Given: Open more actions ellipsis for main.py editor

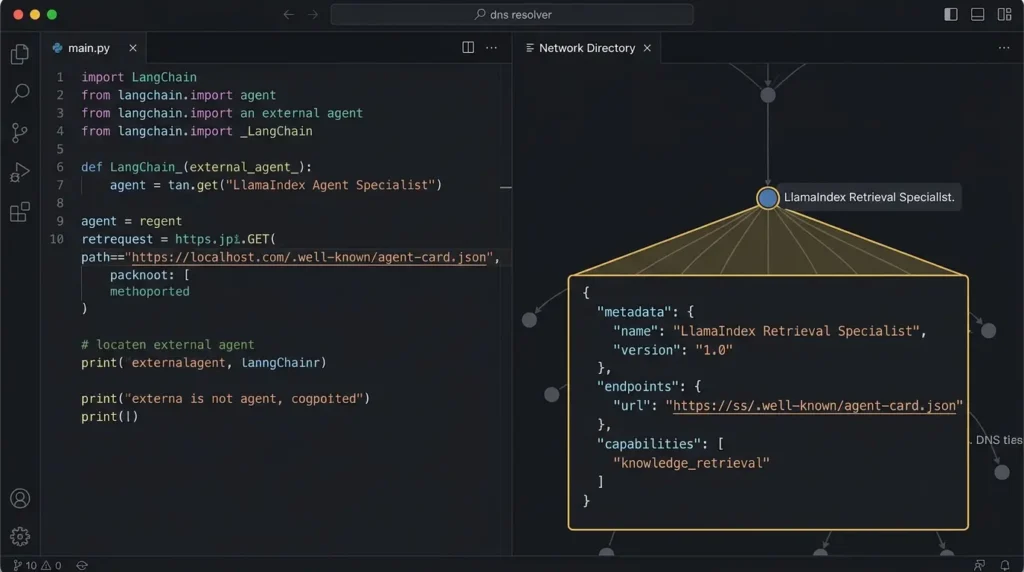Looking at the screenshot, I should [491, 48].
